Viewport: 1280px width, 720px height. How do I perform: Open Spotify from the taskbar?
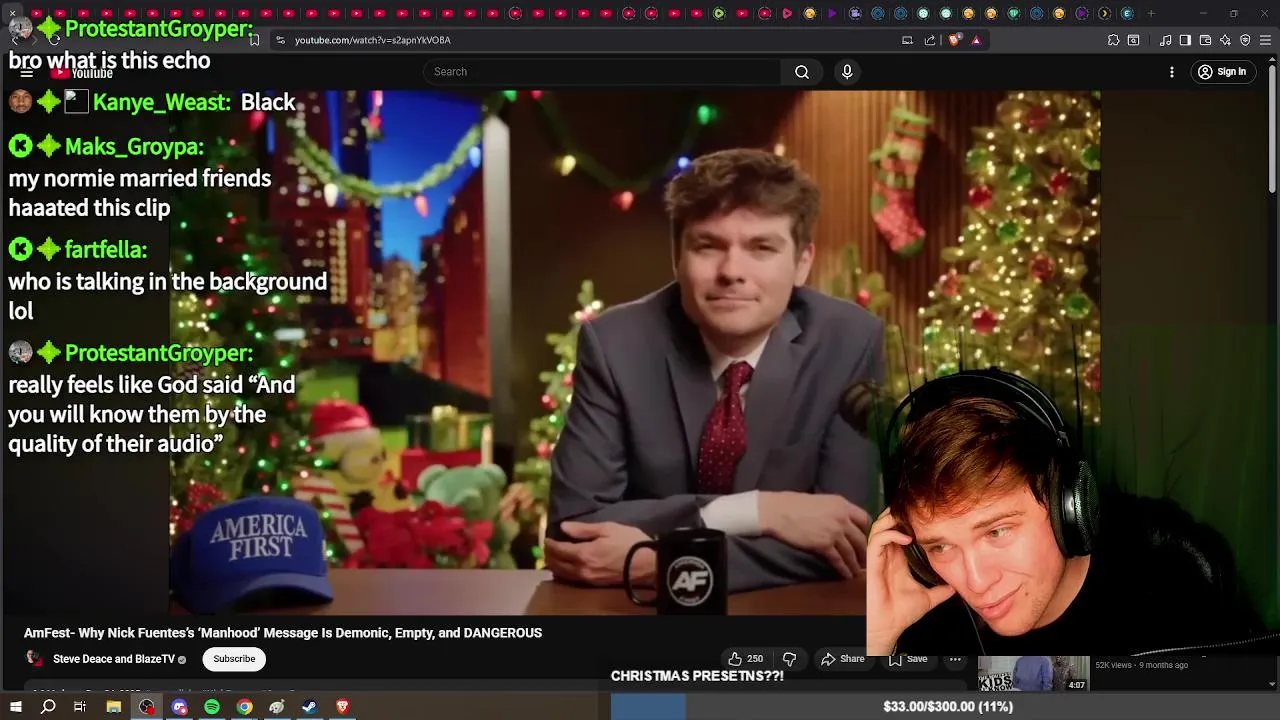click(212, 707)
